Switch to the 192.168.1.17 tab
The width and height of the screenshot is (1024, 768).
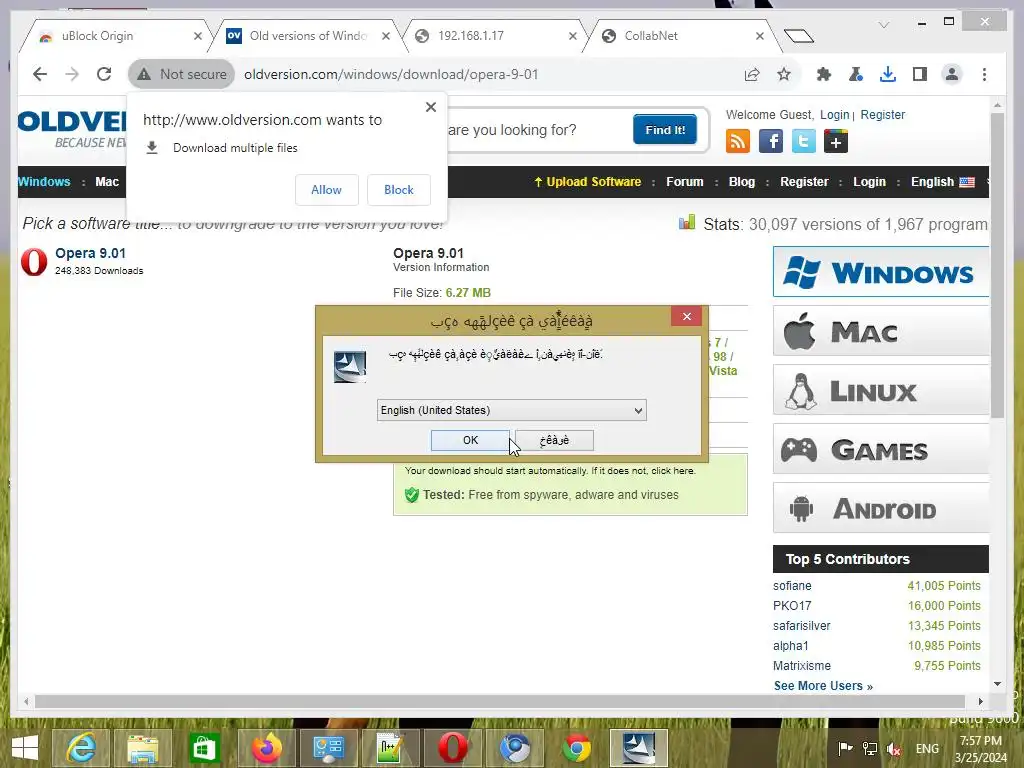point(495,36)
